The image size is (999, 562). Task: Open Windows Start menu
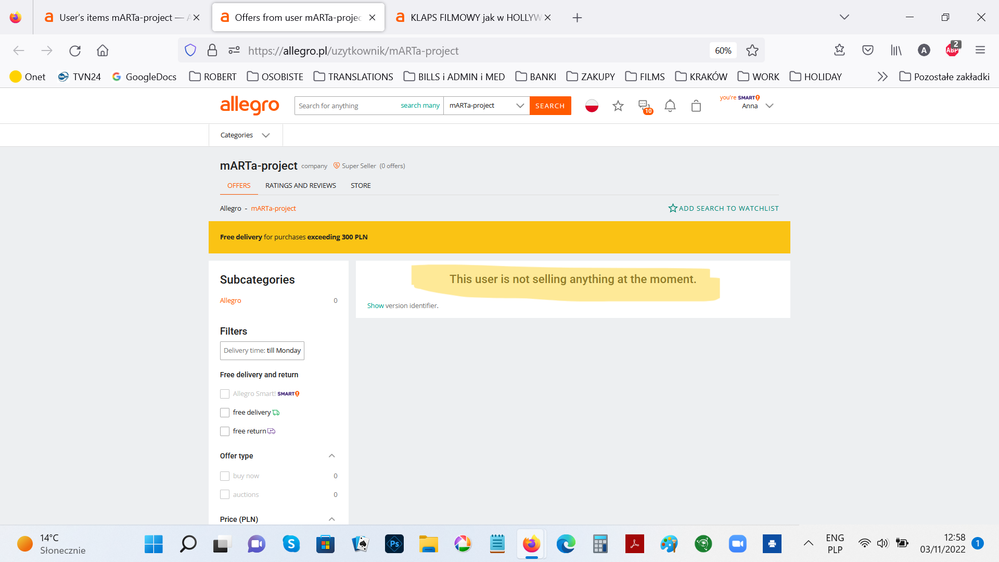154,544
